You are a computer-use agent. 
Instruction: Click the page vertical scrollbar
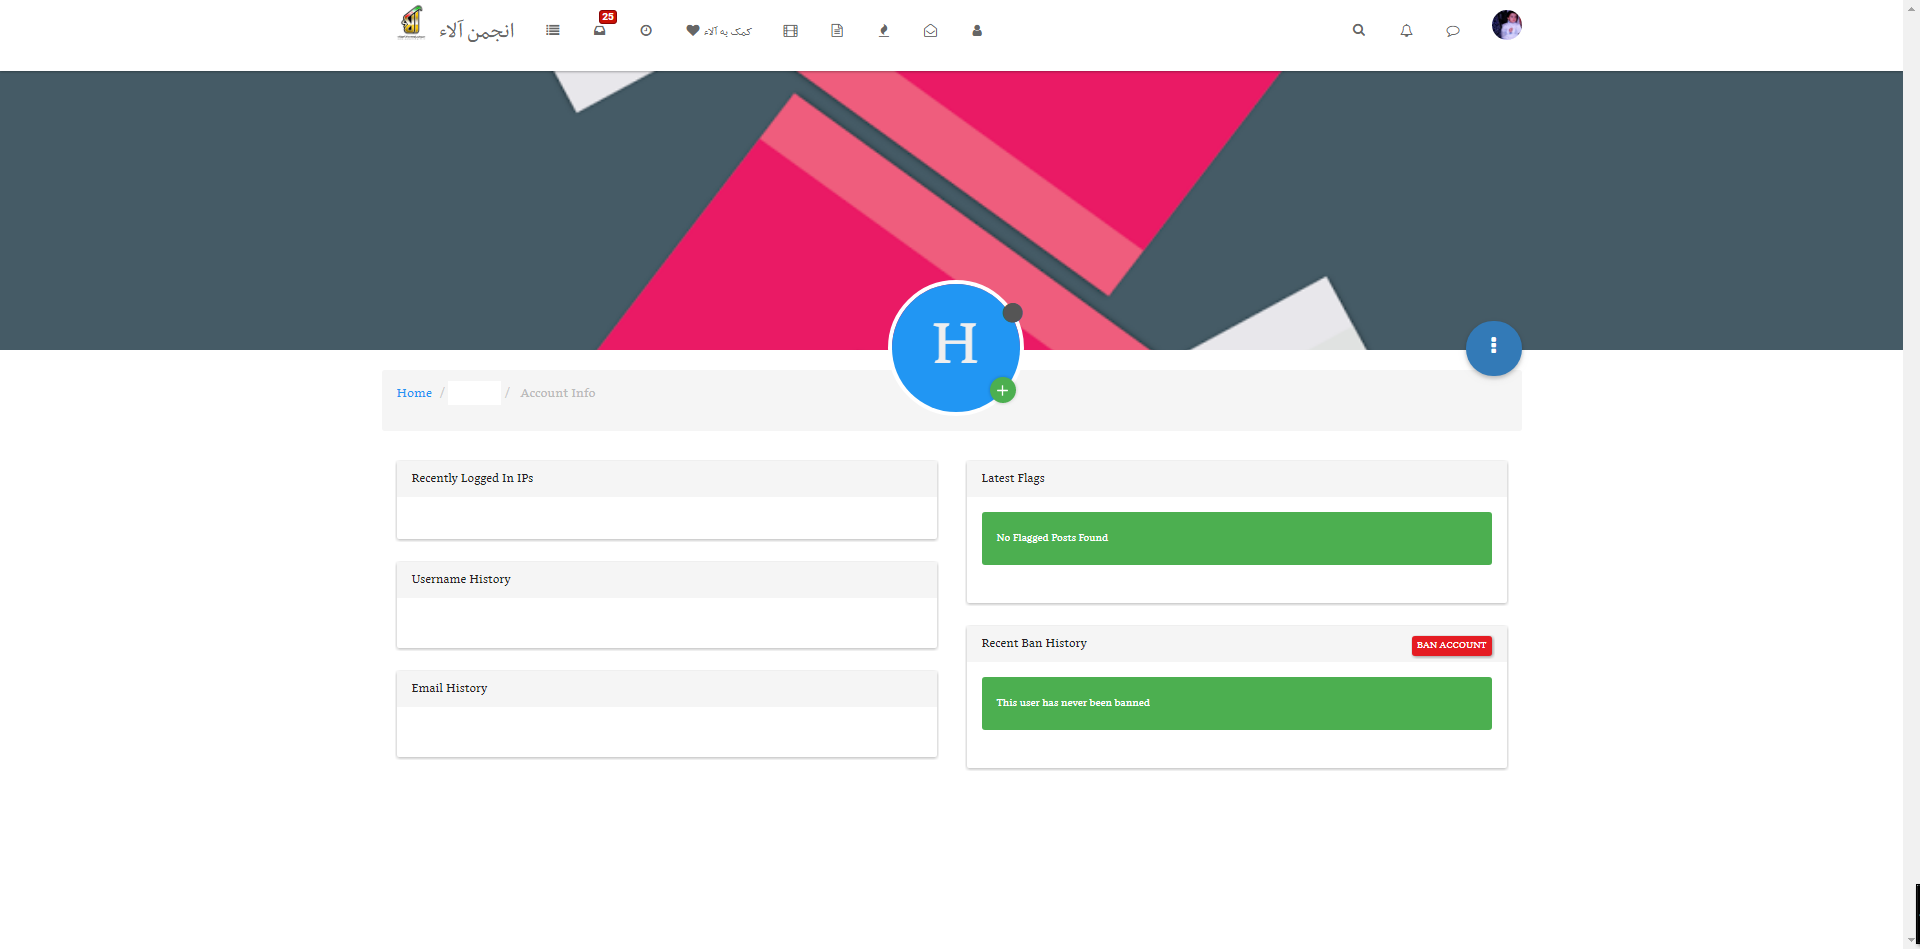point(1911,474)
